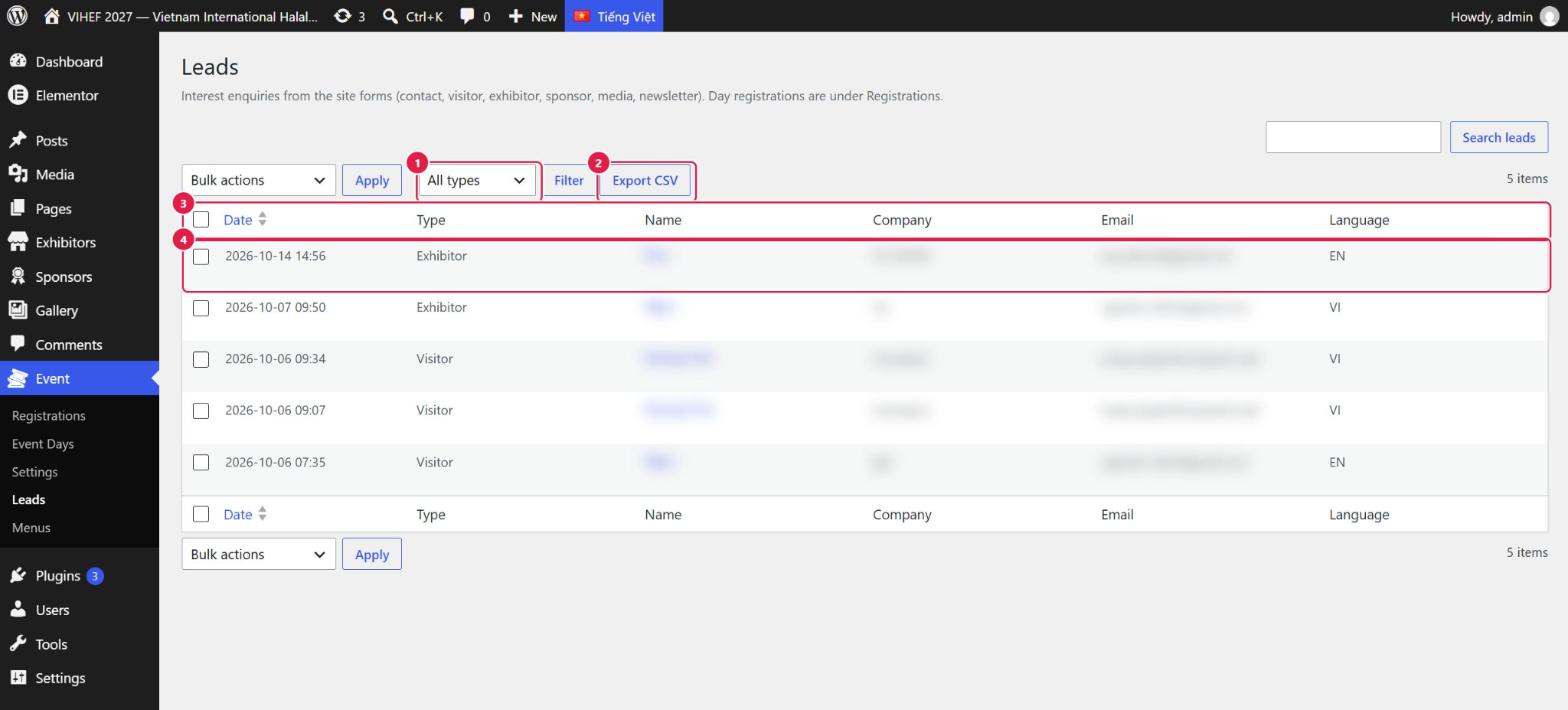Go to Registrations submenu item
The width and height of the screenshot is (1568, 710).
[x=48, y=415]
